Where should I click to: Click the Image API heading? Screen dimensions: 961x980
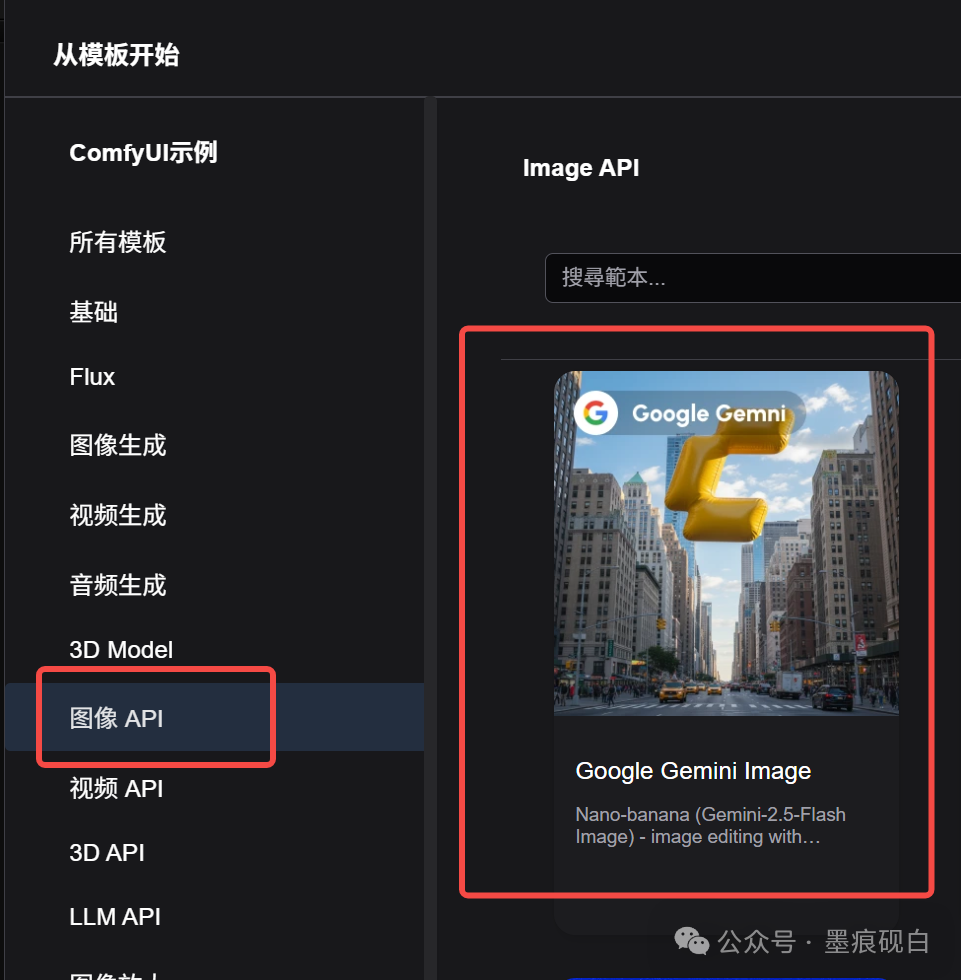click(x=580, y=168)
